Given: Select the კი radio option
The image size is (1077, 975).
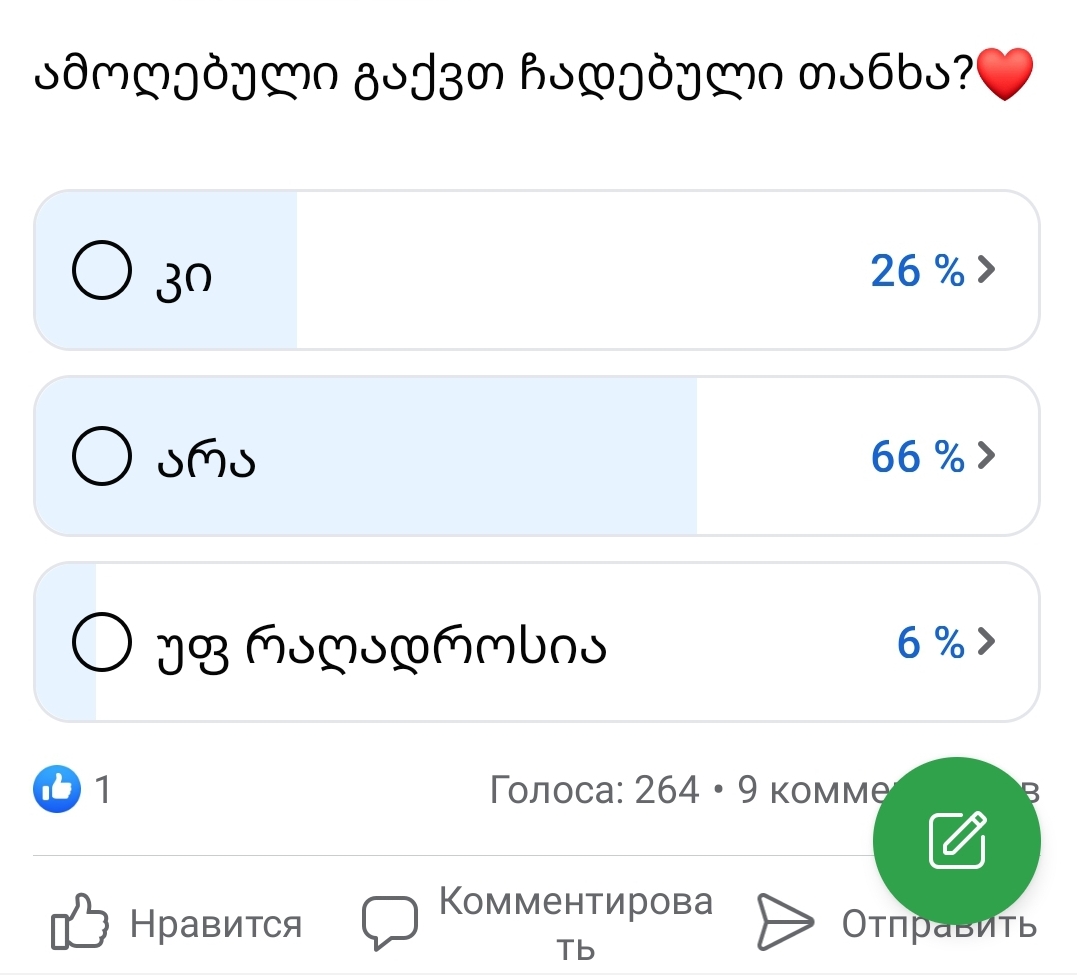Looking at the screenshot, I should (101, 270).
